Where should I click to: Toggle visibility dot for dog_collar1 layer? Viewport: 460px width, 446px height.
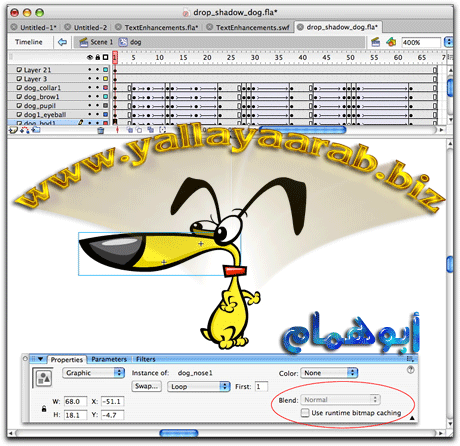coord(90,88)
